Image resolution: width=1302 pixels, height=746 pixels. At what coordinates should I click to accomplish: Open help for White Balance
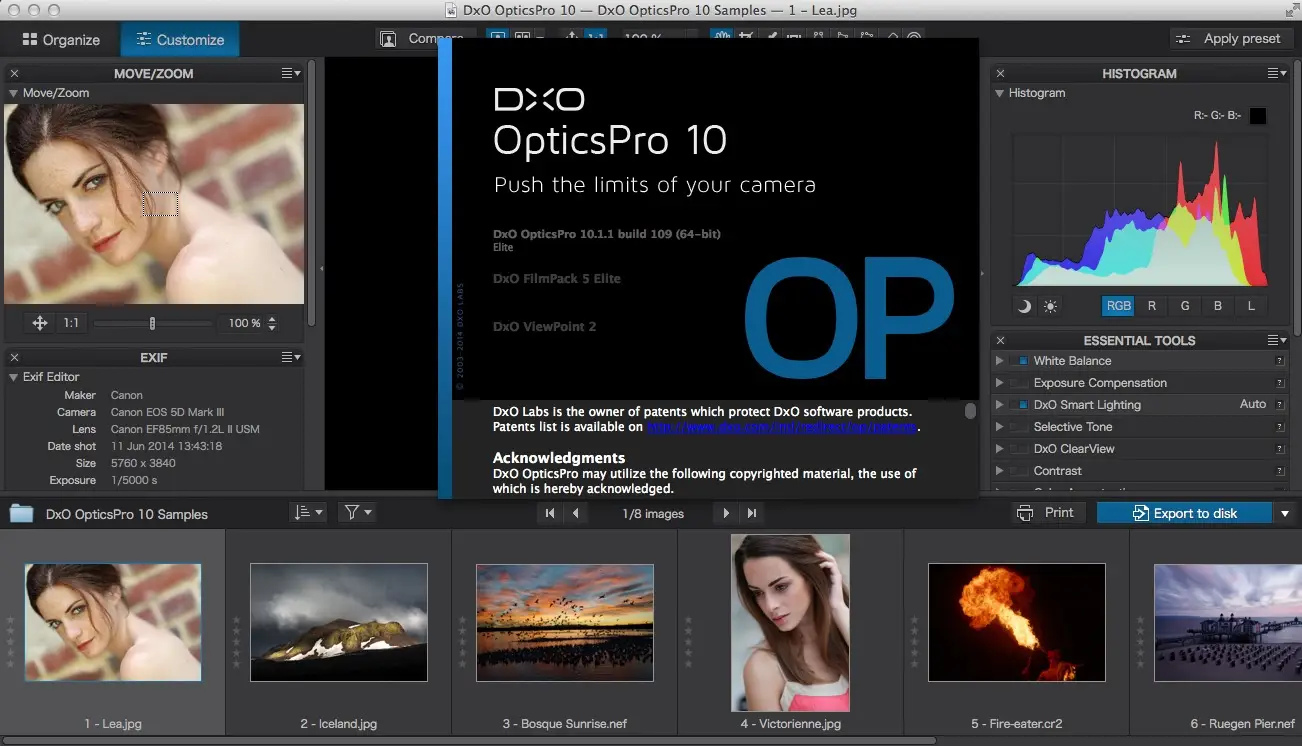pos(1279,361)
